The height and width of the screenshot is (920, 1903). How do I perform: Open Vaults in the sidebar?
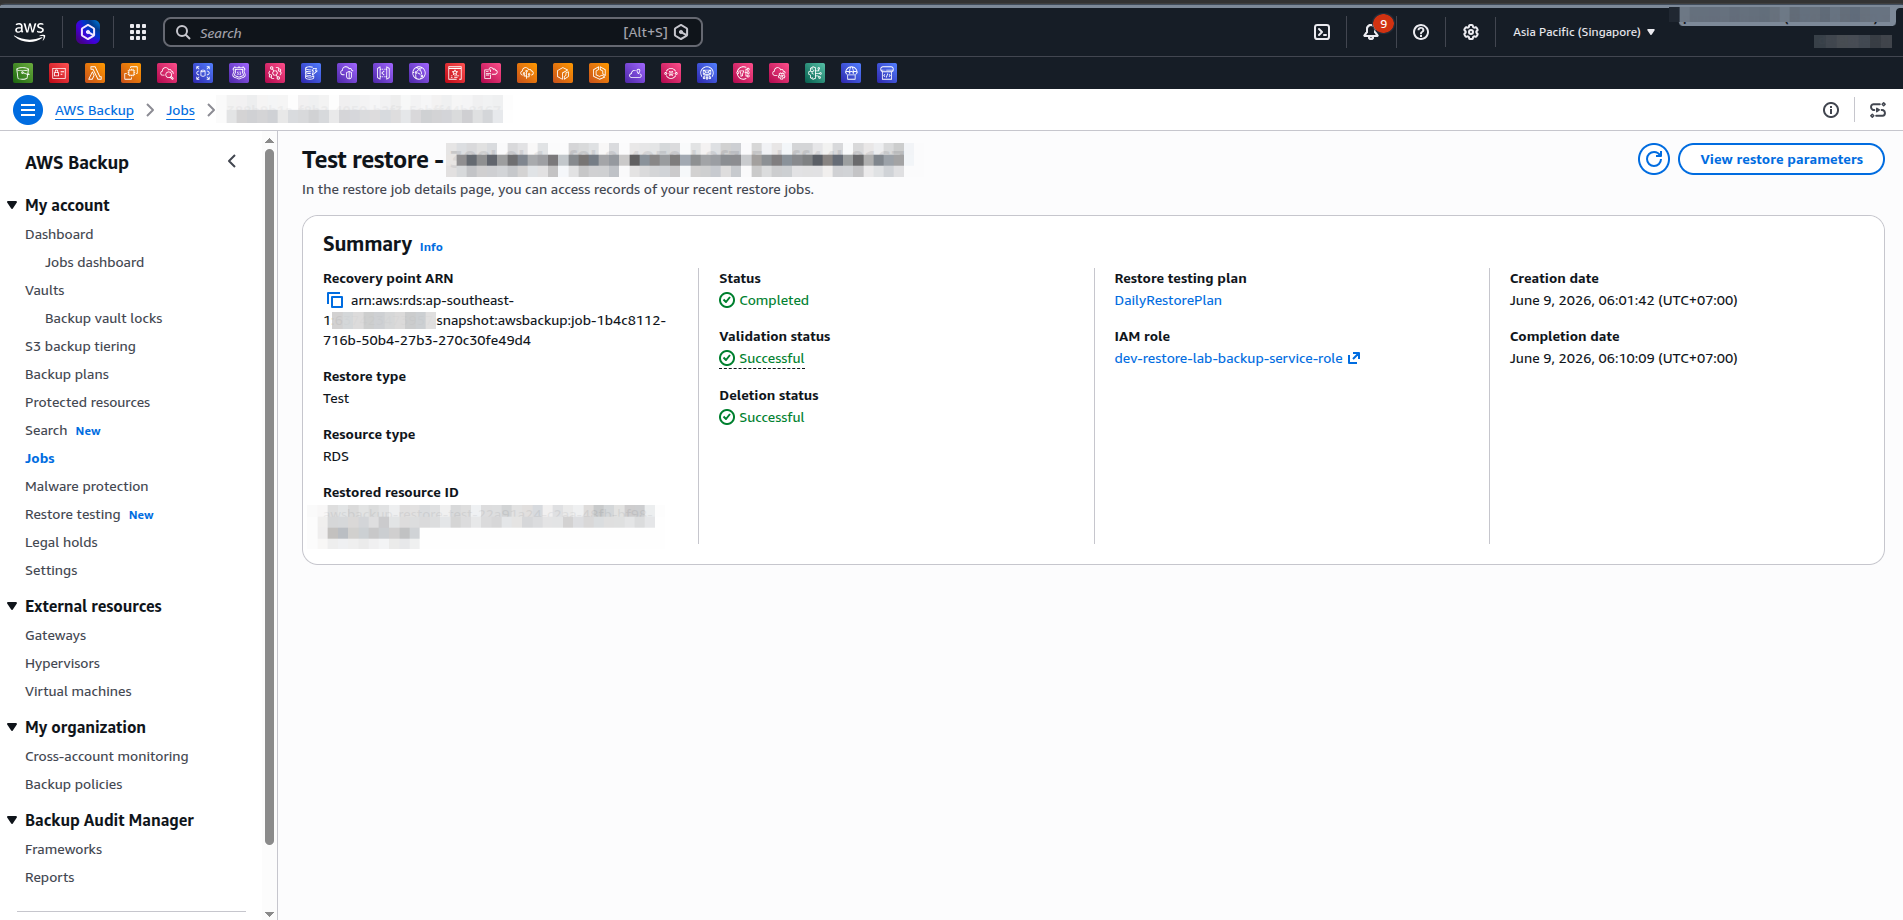[44, 290]
